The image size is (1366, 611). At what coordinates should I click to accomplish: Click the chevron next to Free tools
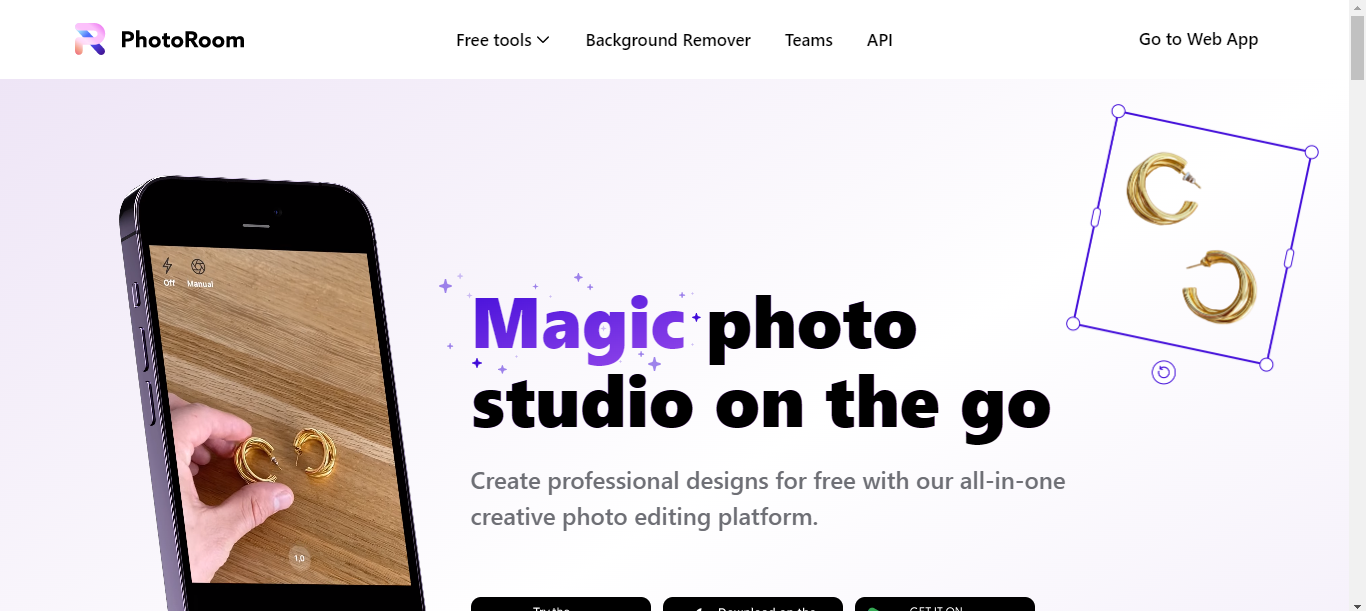[543, 40]
